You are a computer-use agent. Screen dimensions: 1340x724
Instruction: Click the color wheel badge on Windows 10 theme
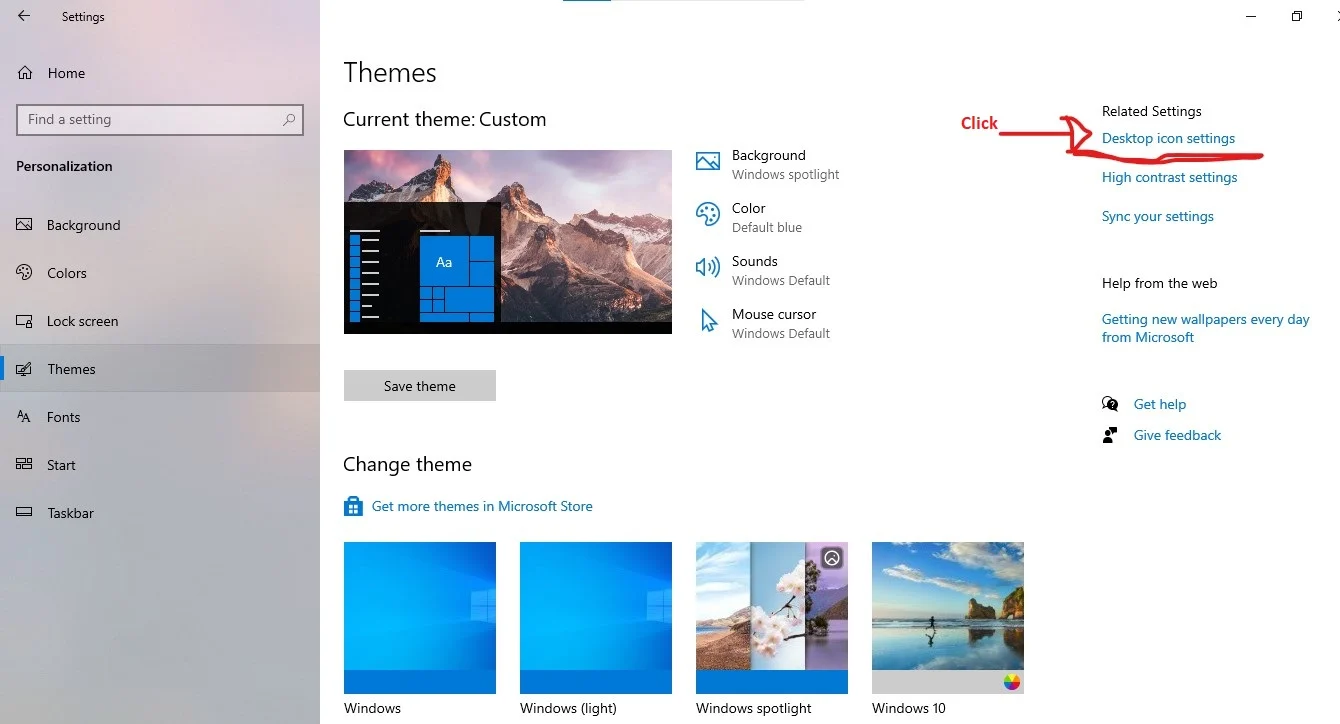[x=1012, y=682]
